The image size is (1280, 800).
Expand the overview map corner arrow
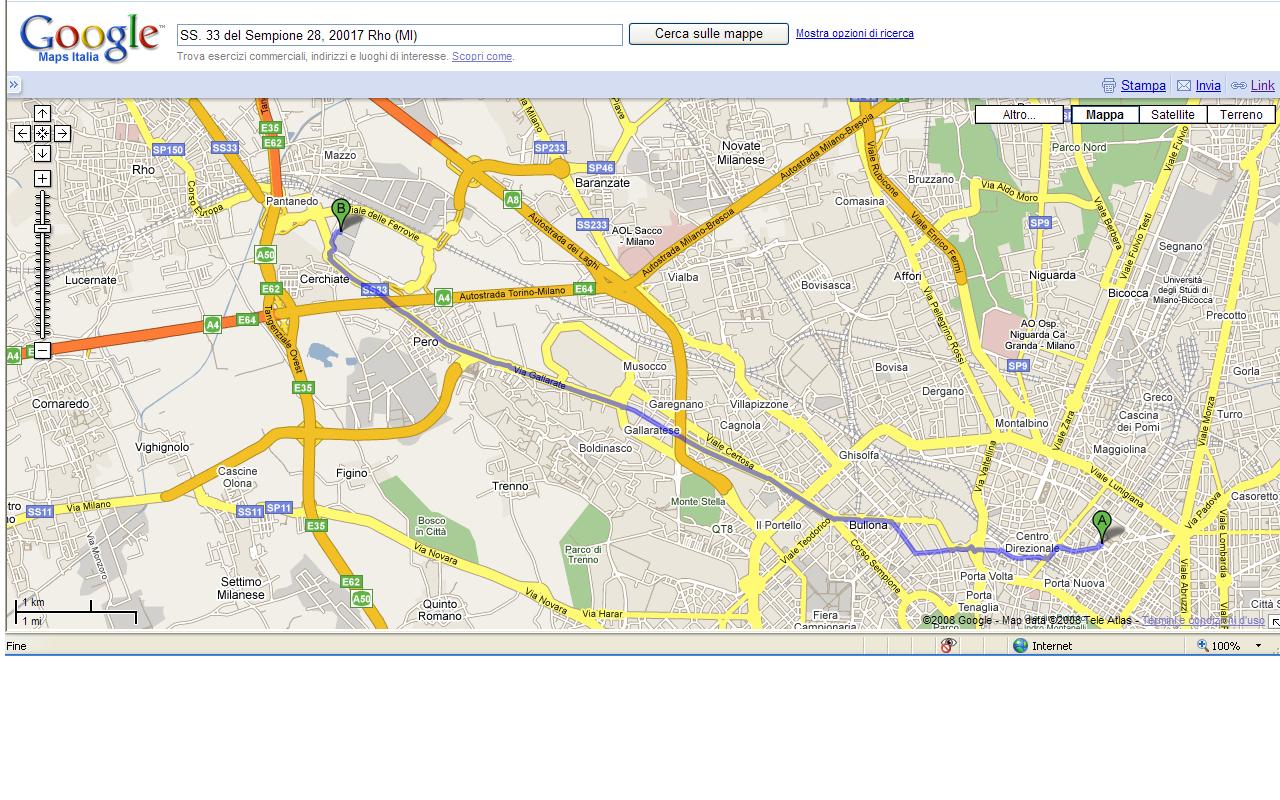tap(1274, 622)
